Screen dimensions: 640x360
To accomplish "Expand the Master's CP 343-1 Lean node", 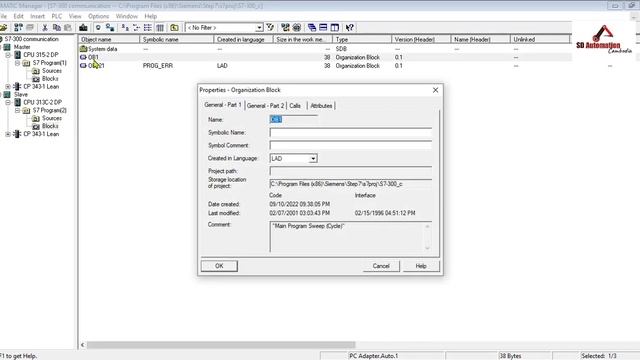I will 8,87.
